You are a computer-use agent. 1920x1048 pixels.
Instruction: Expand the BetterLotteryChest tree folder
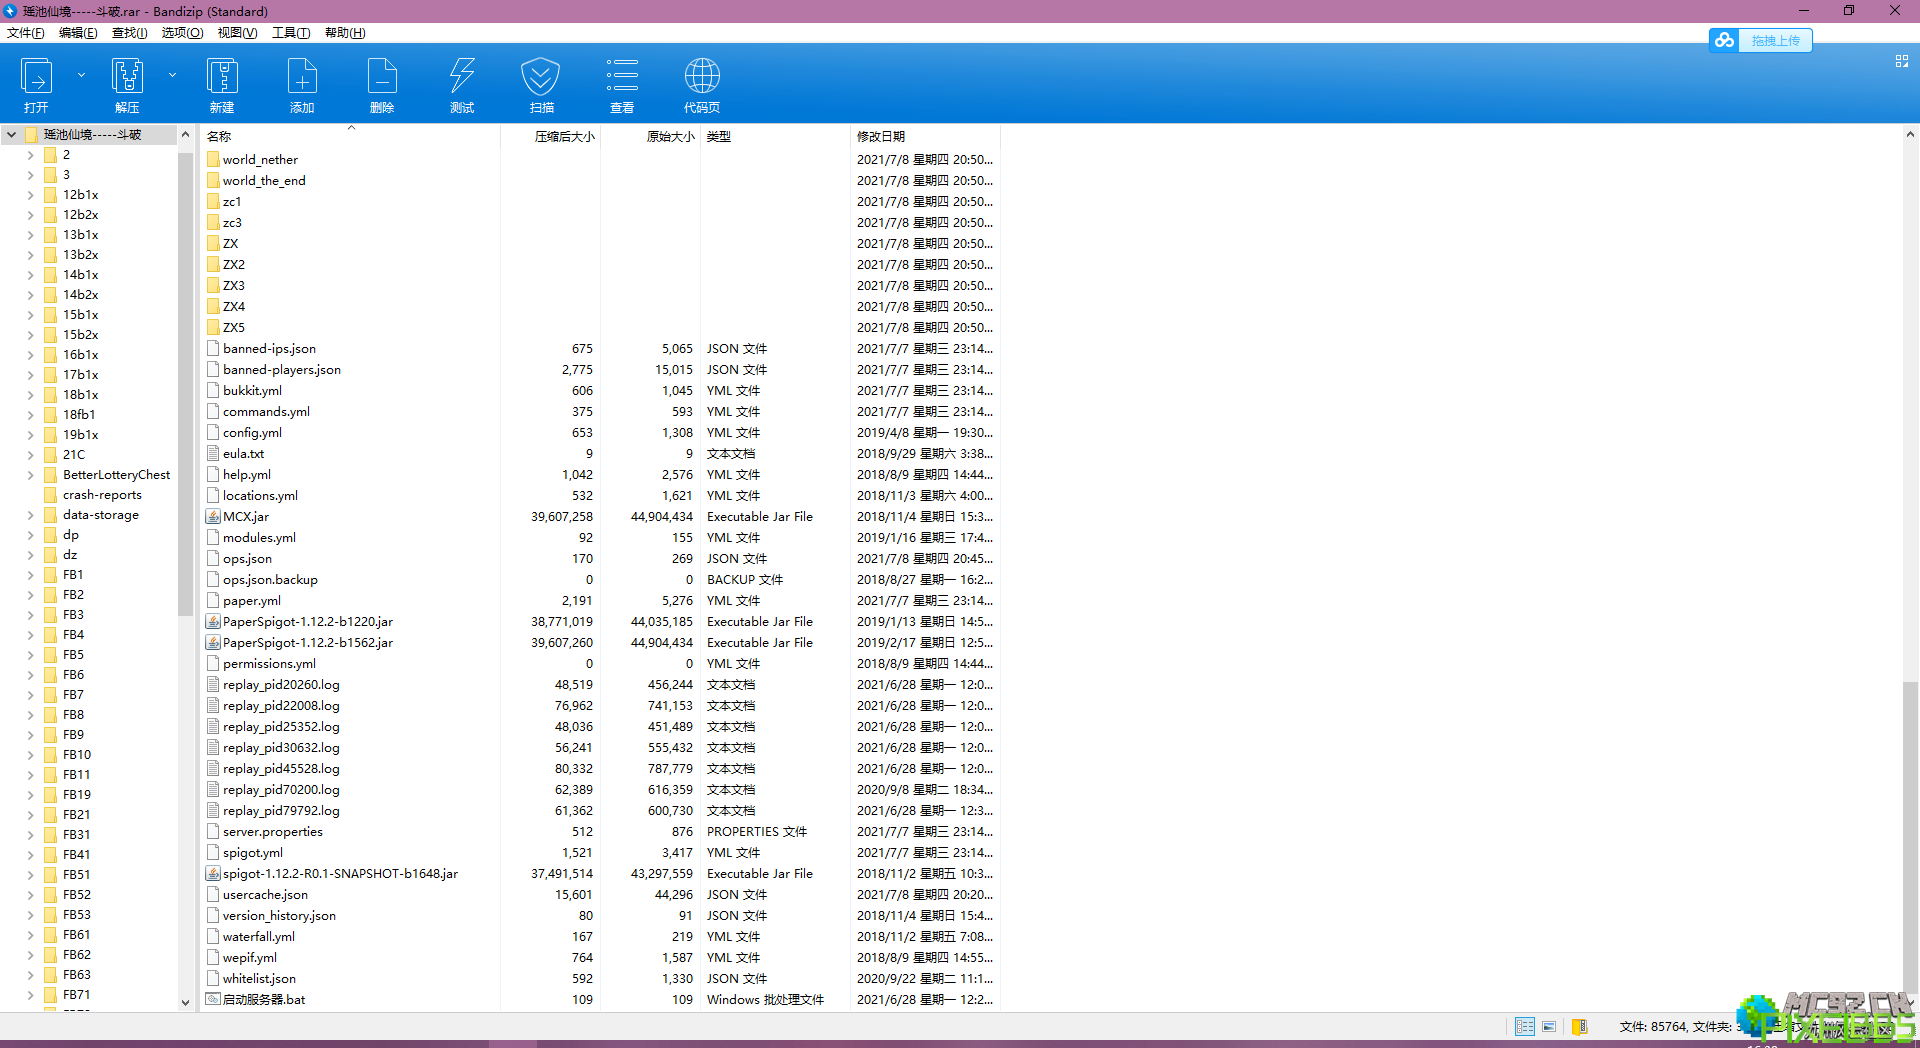(x=30, y=475)
